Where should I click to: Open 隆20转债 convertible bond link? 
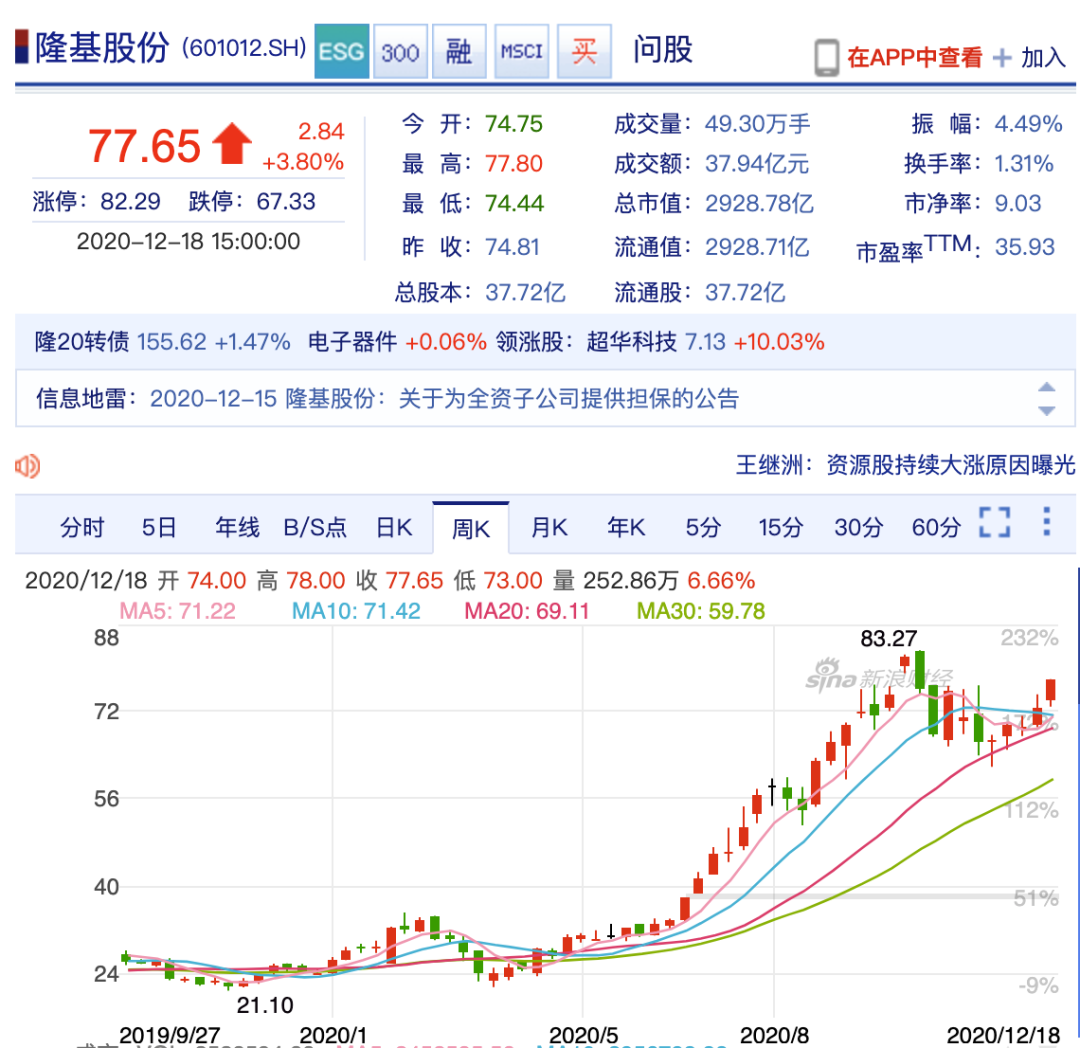point(82,342)
